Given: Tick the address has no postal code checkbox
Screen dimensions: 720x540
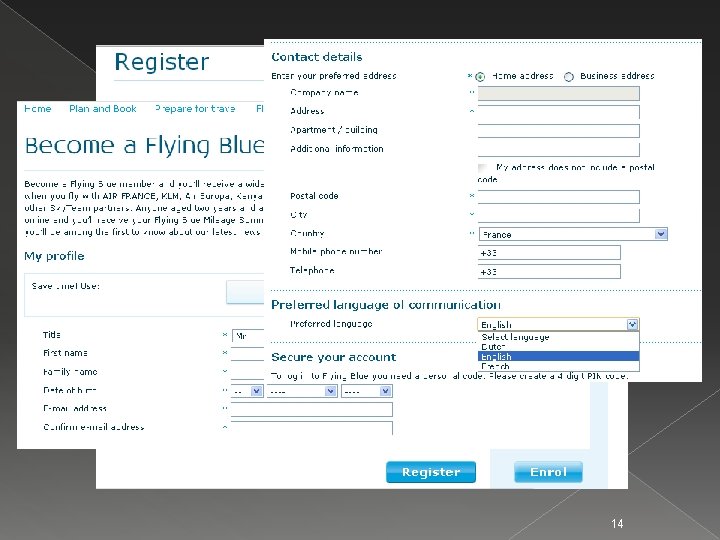Looking at the screenshot, I should click(x=483, y=168).
